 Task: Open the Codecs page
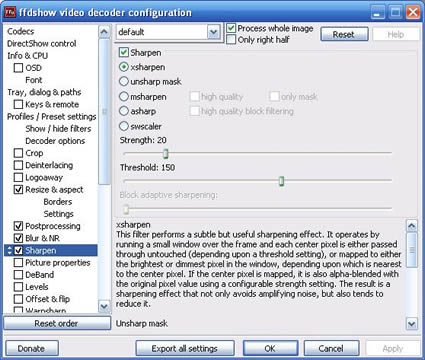click(x=21, y=31)
